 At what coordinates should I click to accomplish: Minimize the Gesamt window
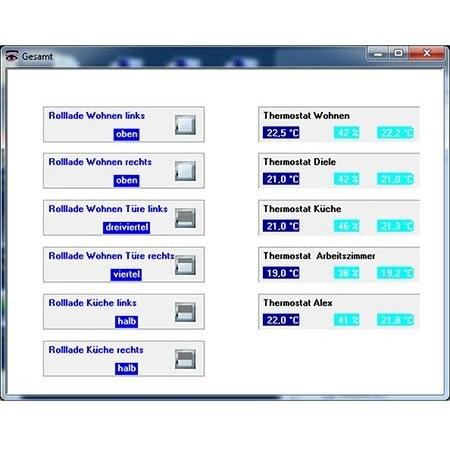tap(378, 53)
